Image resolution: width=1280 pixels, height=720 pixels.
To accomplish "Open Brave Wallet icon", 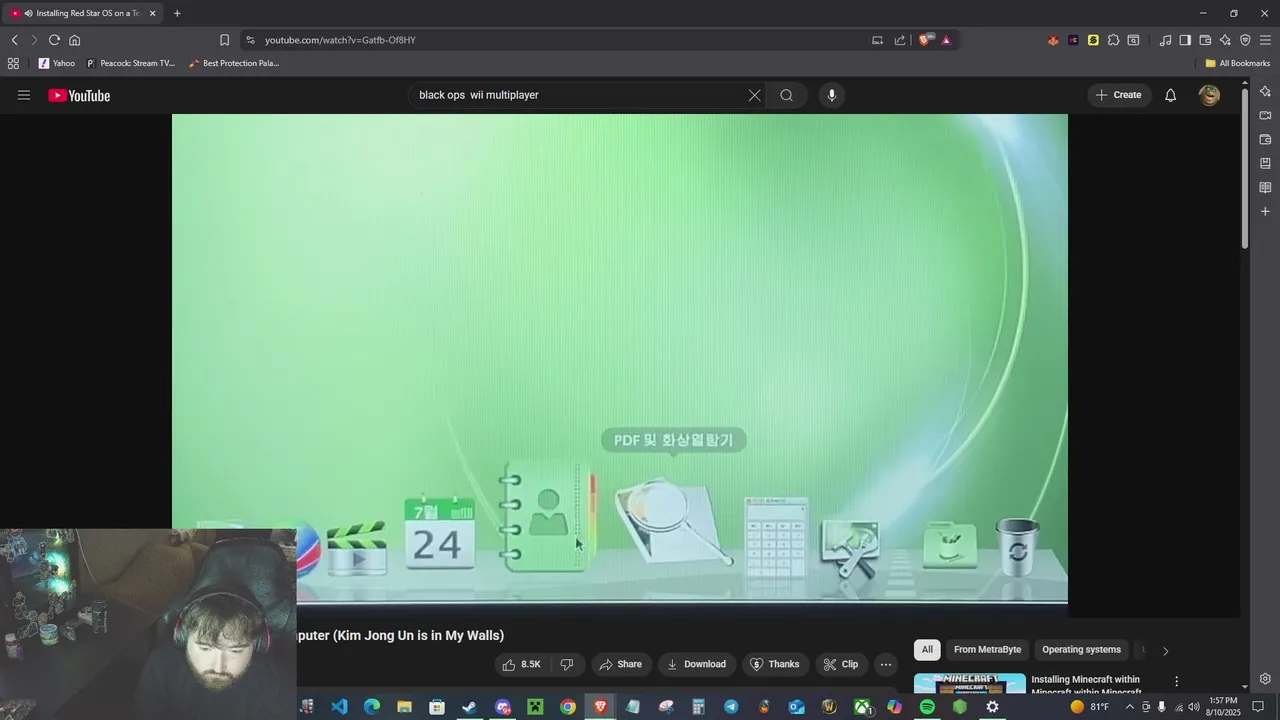I will pos(1205,40).
